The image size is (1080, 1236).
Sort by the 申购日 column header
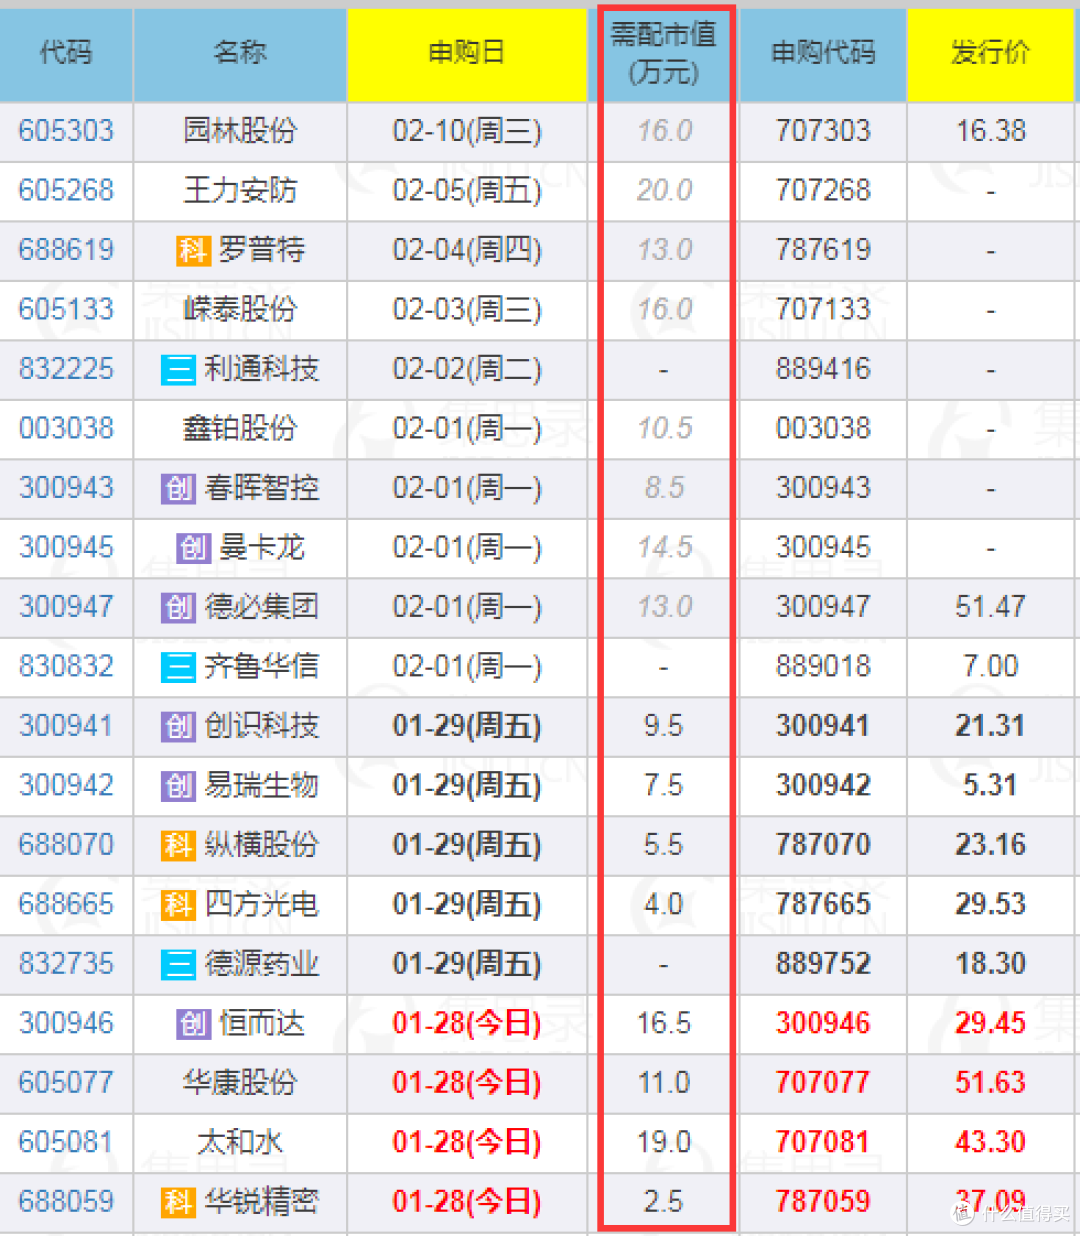coord(466,53)
